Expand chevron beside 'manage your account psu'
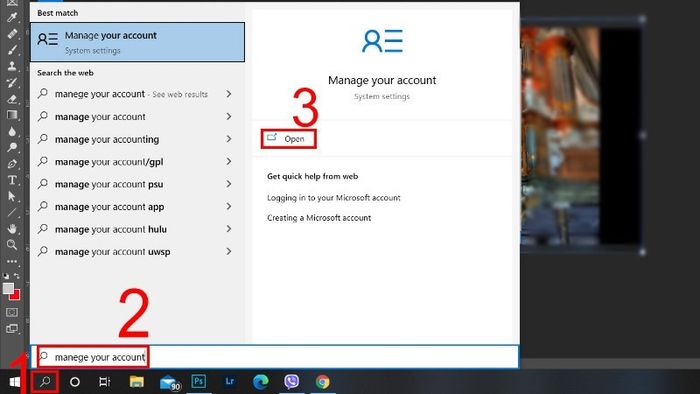 pyautogui.click(x=229, y=184)
